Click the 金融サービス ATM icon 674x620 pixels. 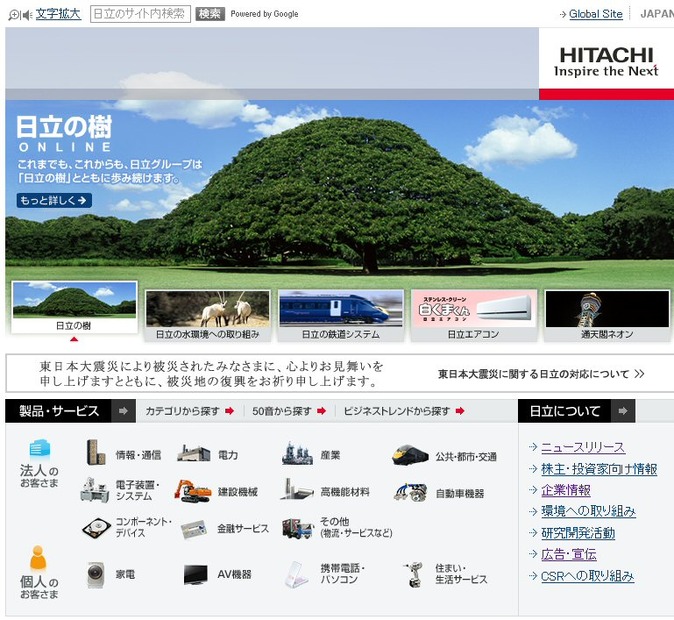194,529
